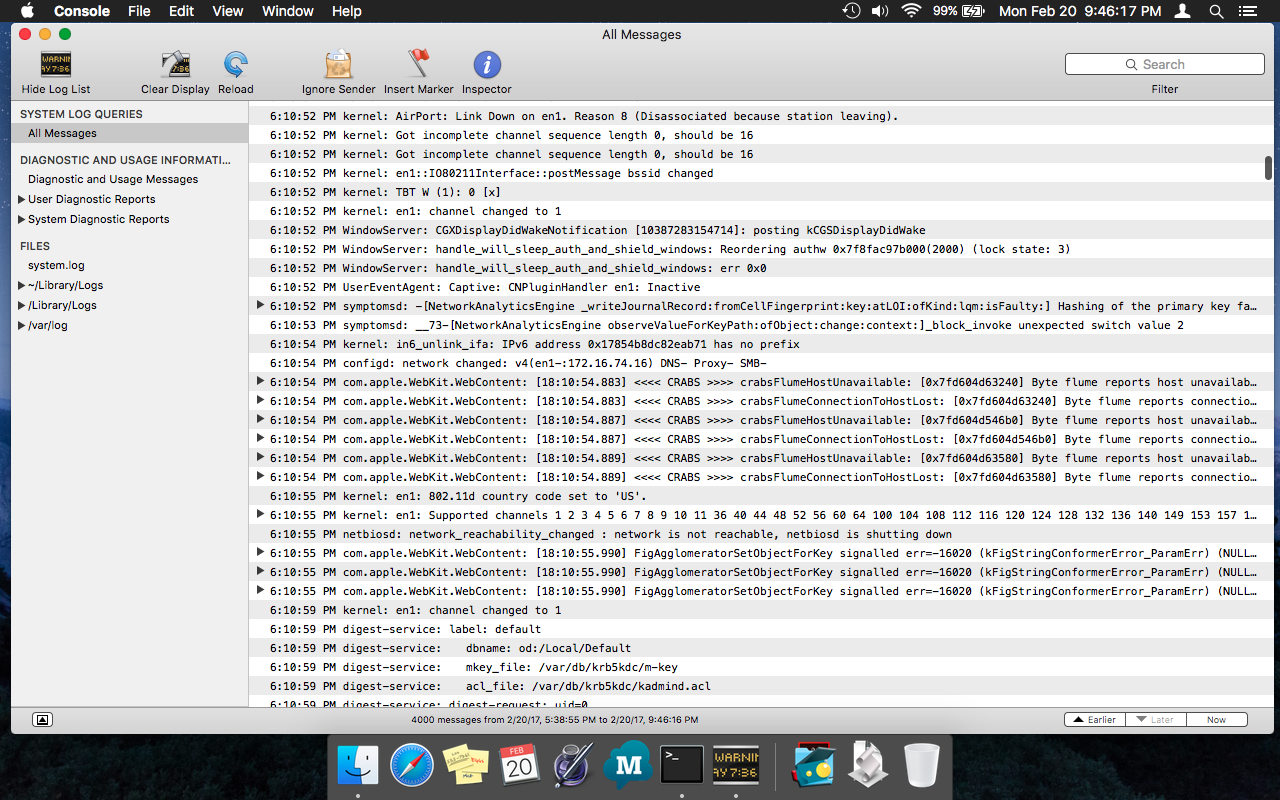Open the blue box app right of the Dock divider
This screenshot has height=800, width=1280.
[x=814, y=765]
